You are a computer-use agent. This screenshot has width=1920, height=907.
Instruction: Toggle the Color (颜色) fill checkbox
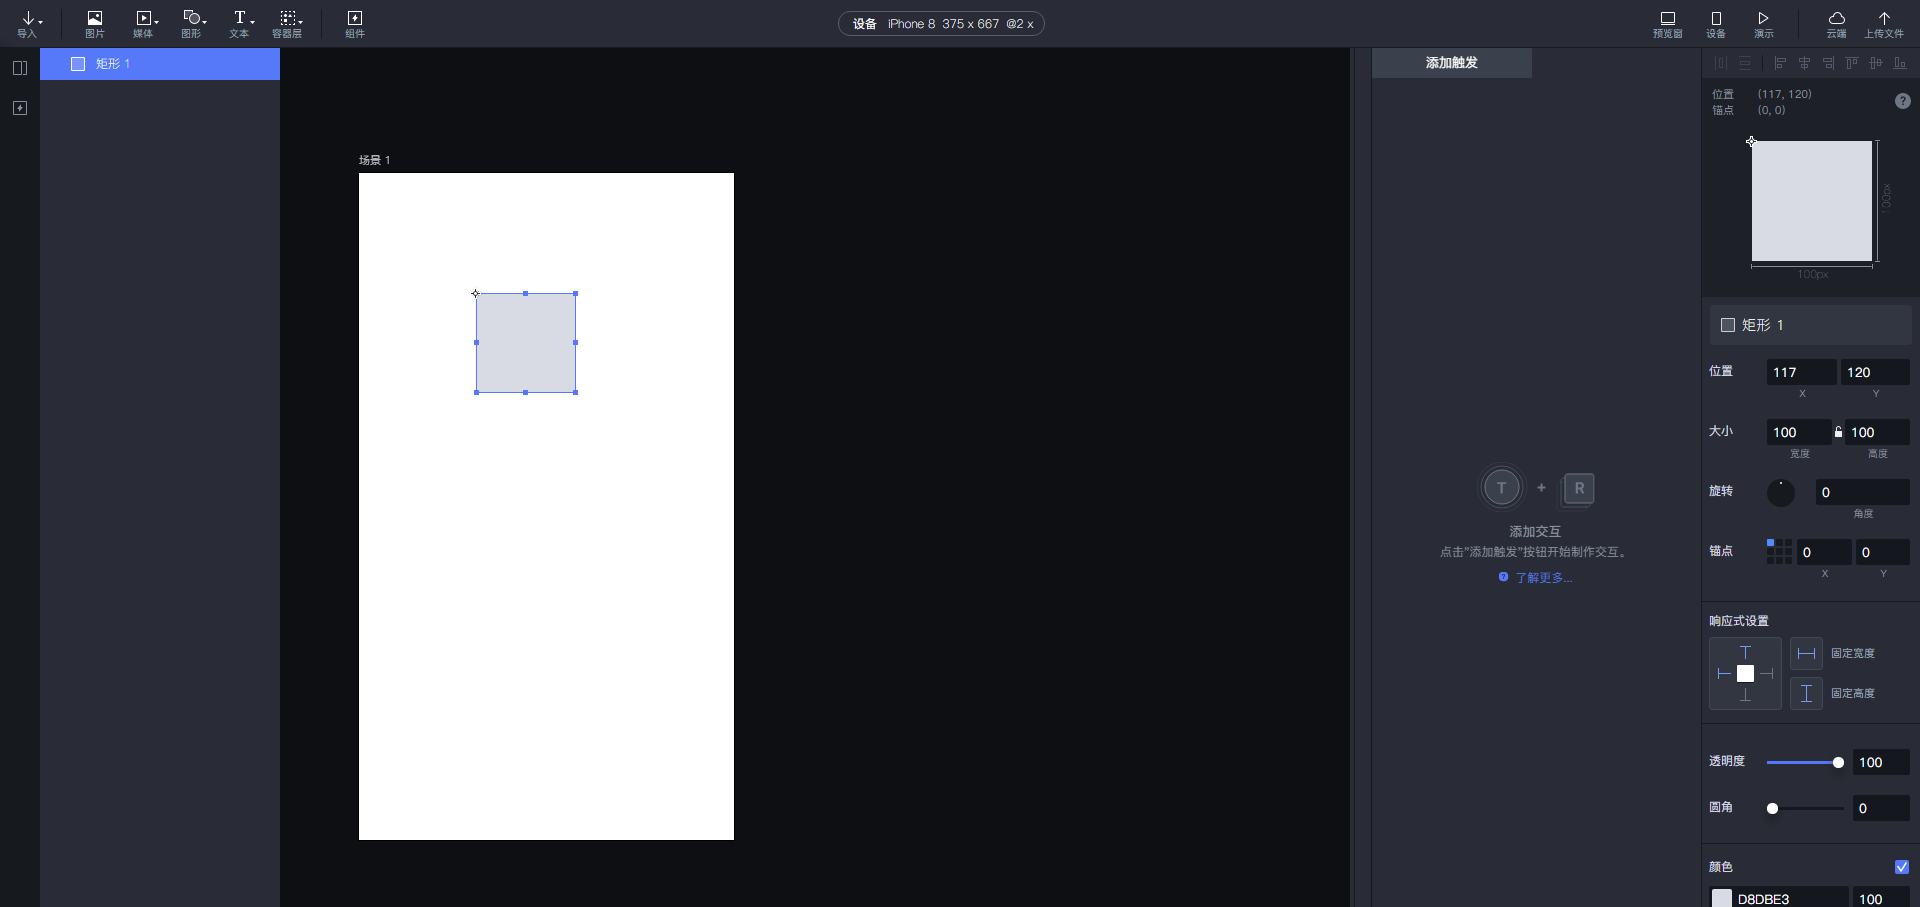[1901, 867]
